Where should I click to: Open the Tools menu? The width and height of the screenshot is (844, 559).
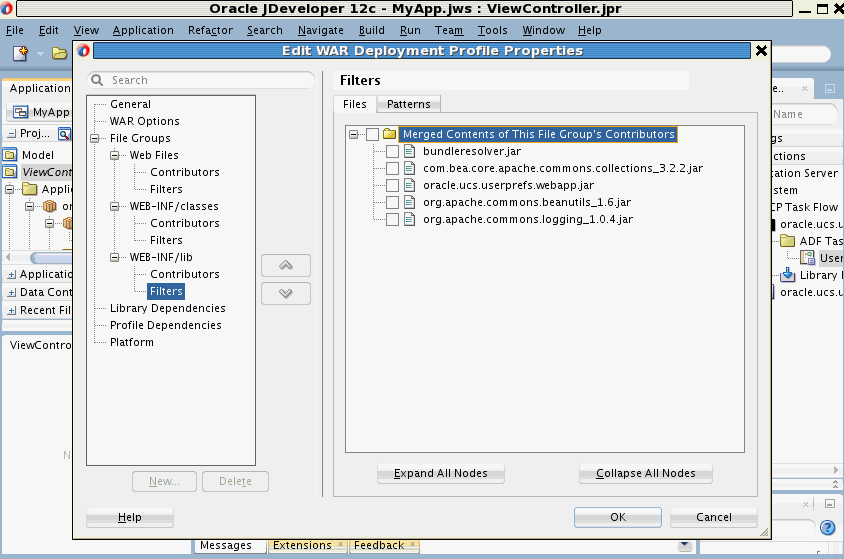click(493, 30)
